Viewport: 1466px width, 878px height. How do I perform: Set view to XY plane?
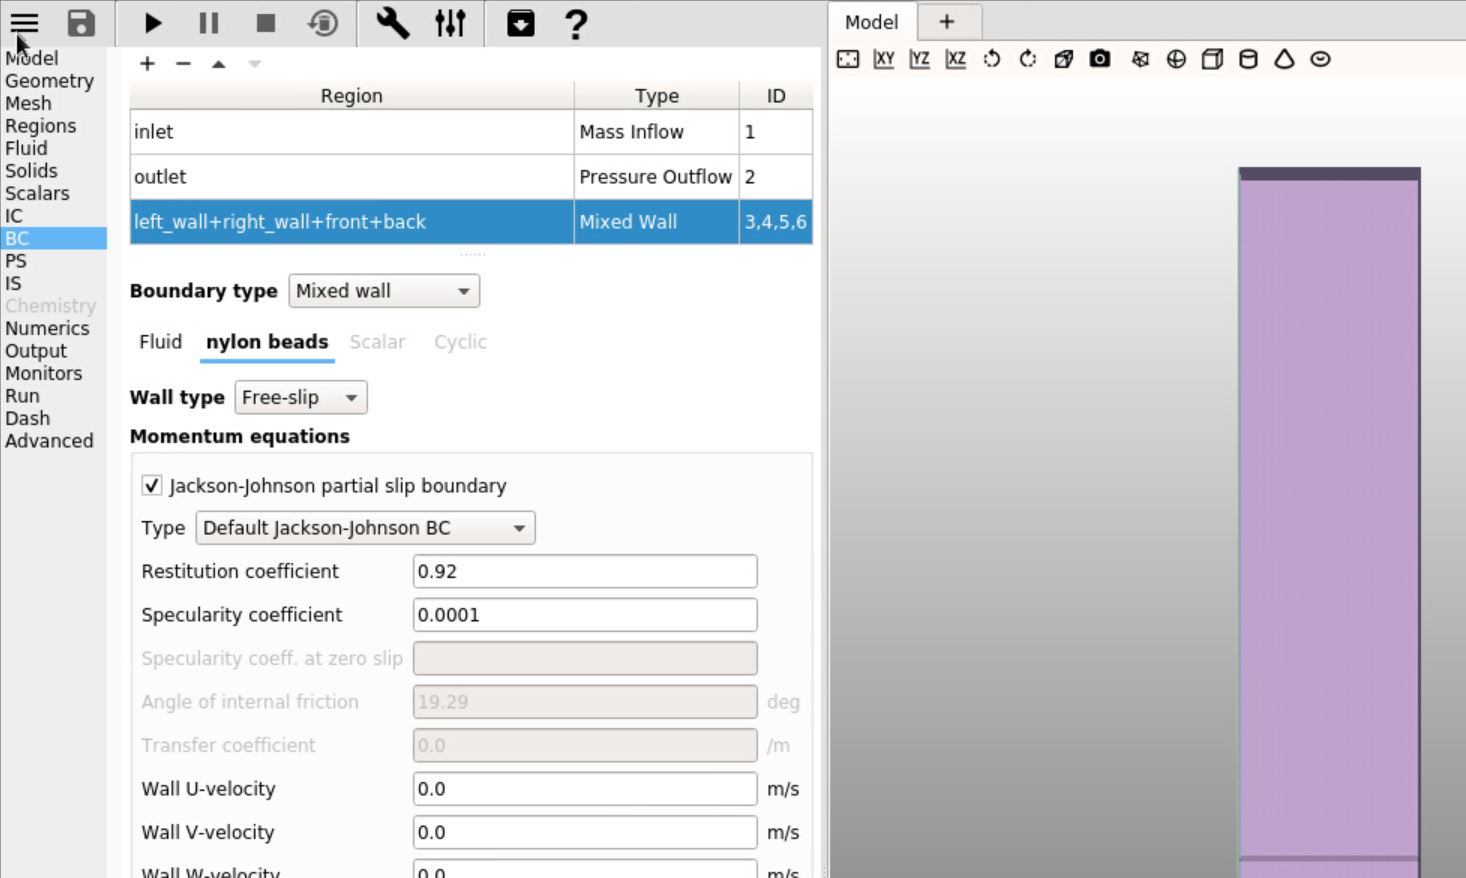[884, 59]
